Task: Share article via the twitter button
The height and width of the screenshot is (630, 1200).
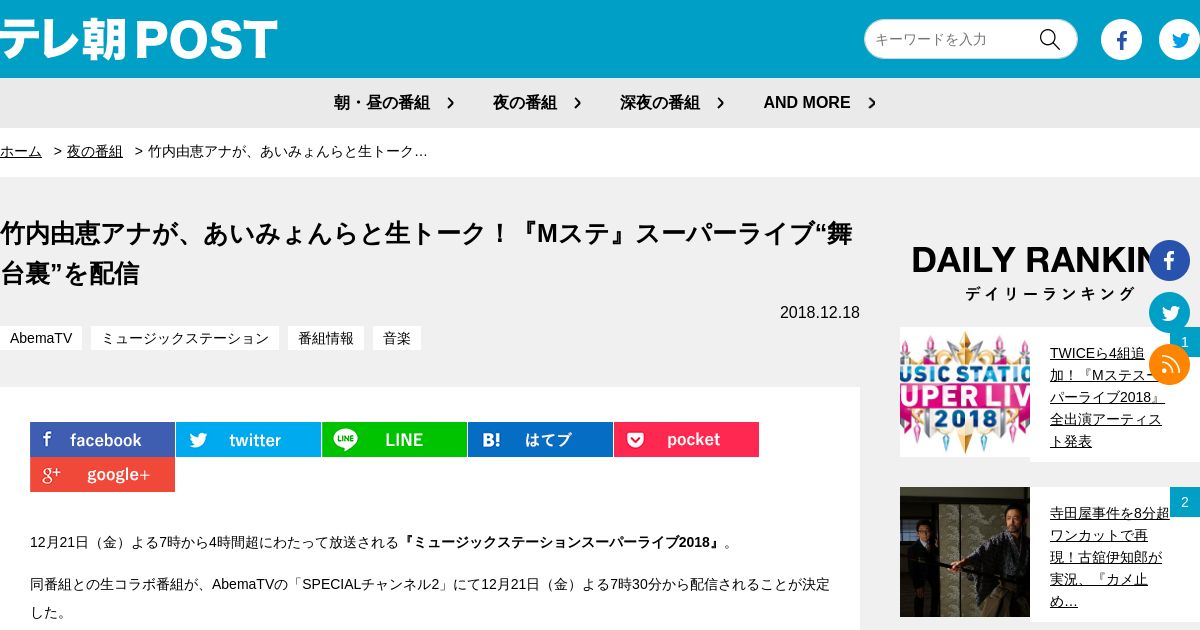Action: pos(248,440)
